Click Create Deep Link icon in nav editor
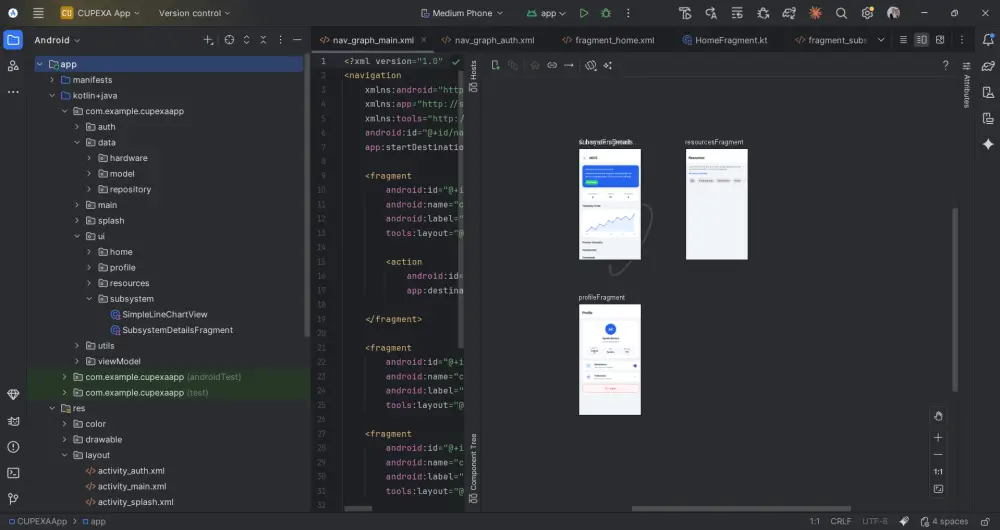Viewport: 1000px width, 530px height. point(552,65)
